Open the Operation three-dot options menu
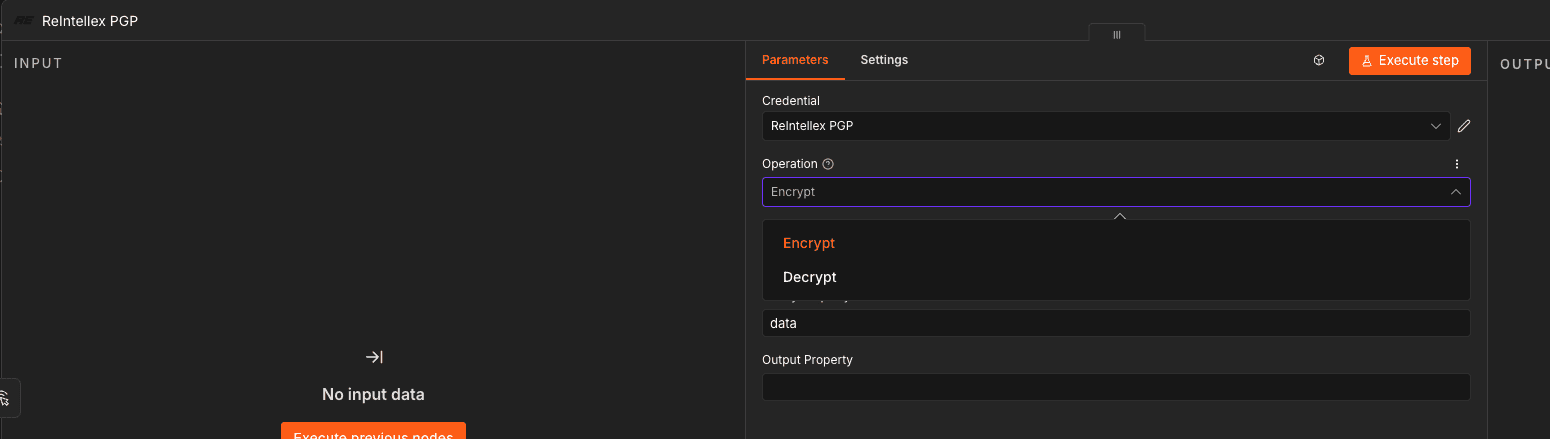Viewport: 1550px width, 439px height. click(1457, 164)
